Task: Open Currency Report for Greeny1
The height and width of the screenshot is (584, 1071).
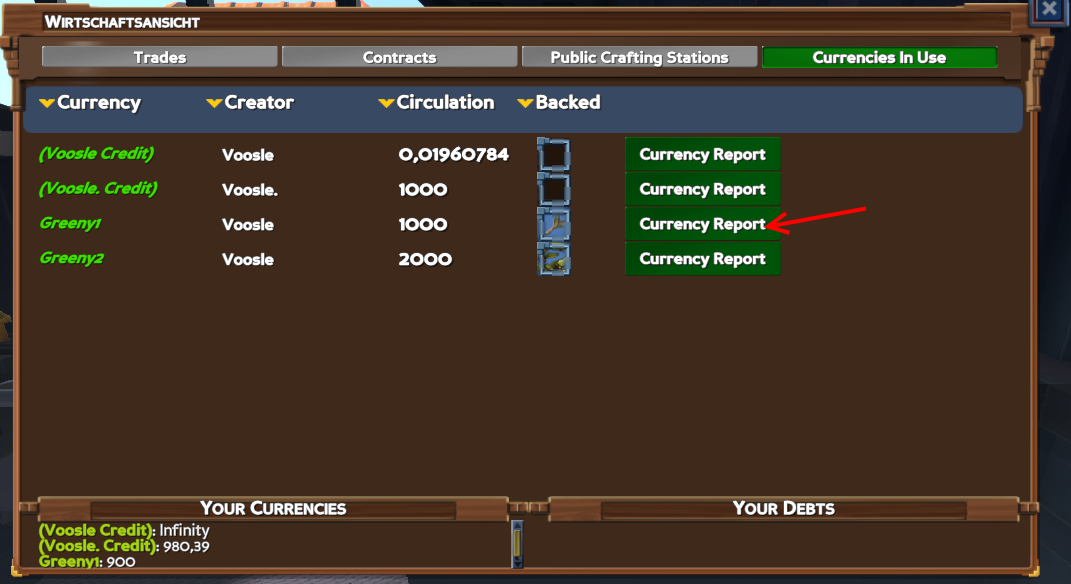Action: 702,224
